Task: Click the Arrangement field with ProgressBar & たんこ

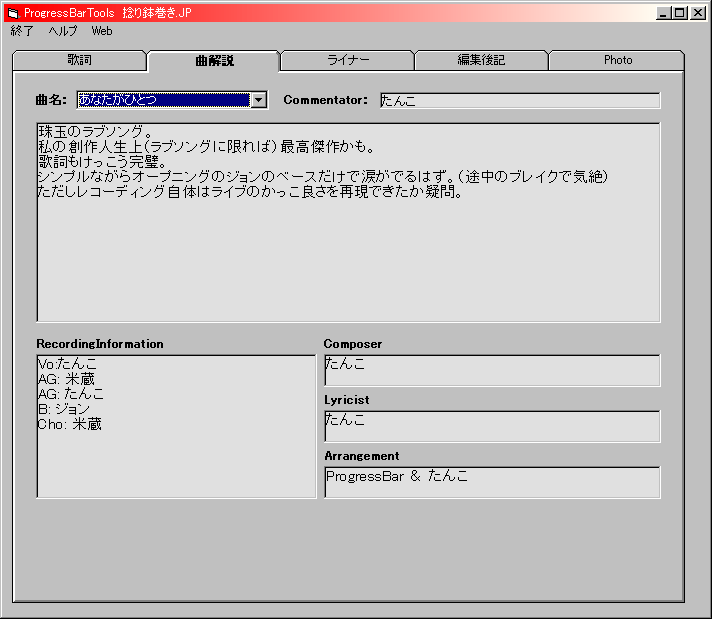Action: [492, 482]
